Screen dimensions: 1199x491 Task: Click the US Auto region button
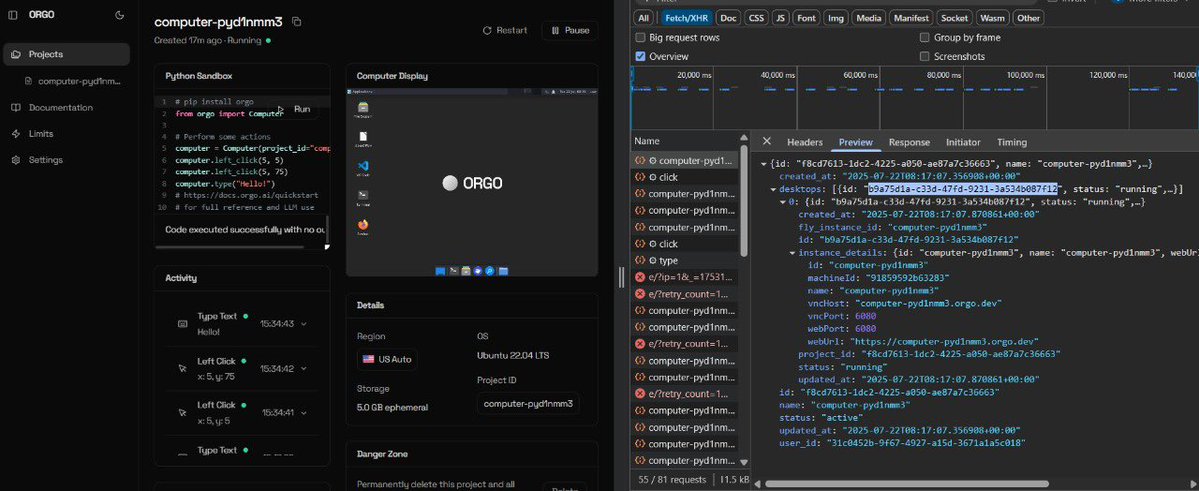tap(387, 359)
